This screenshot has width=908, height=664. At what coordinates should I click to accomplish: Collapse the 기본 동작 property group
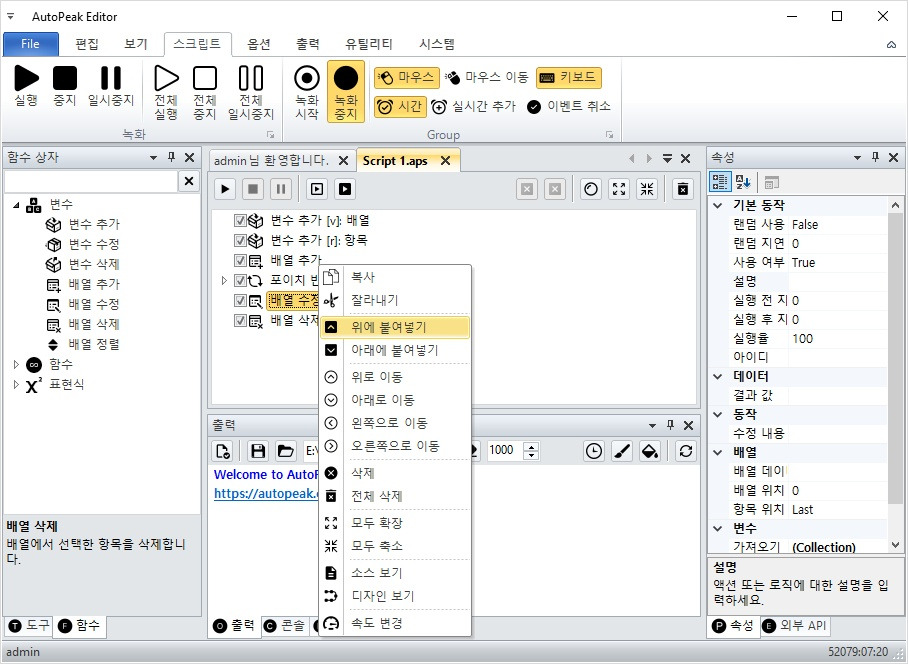coord(717,205)
